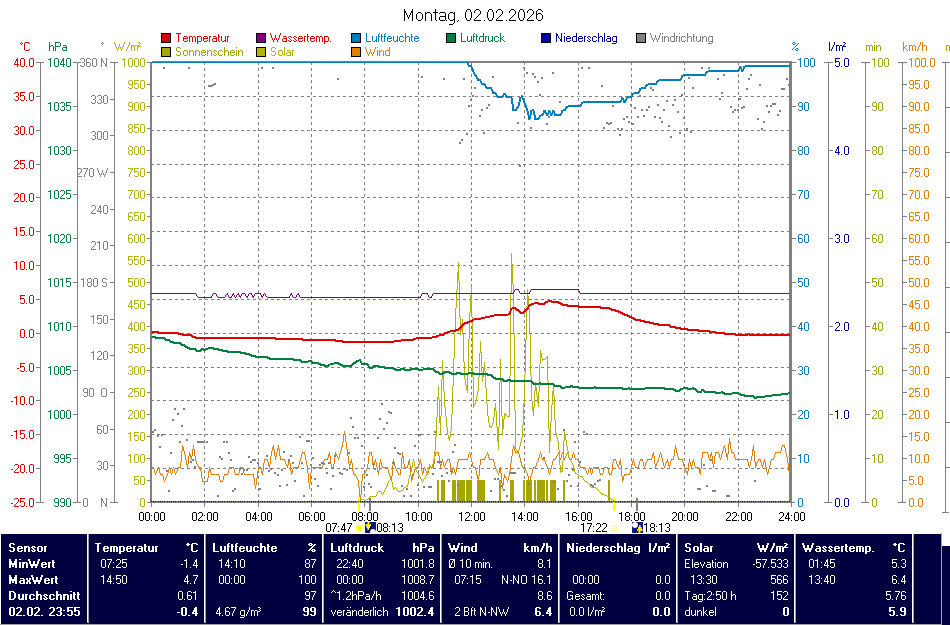This screenshot has height=625, width=950.
Task: Click the green Luftdruck legend square
Action: (451, 39)
